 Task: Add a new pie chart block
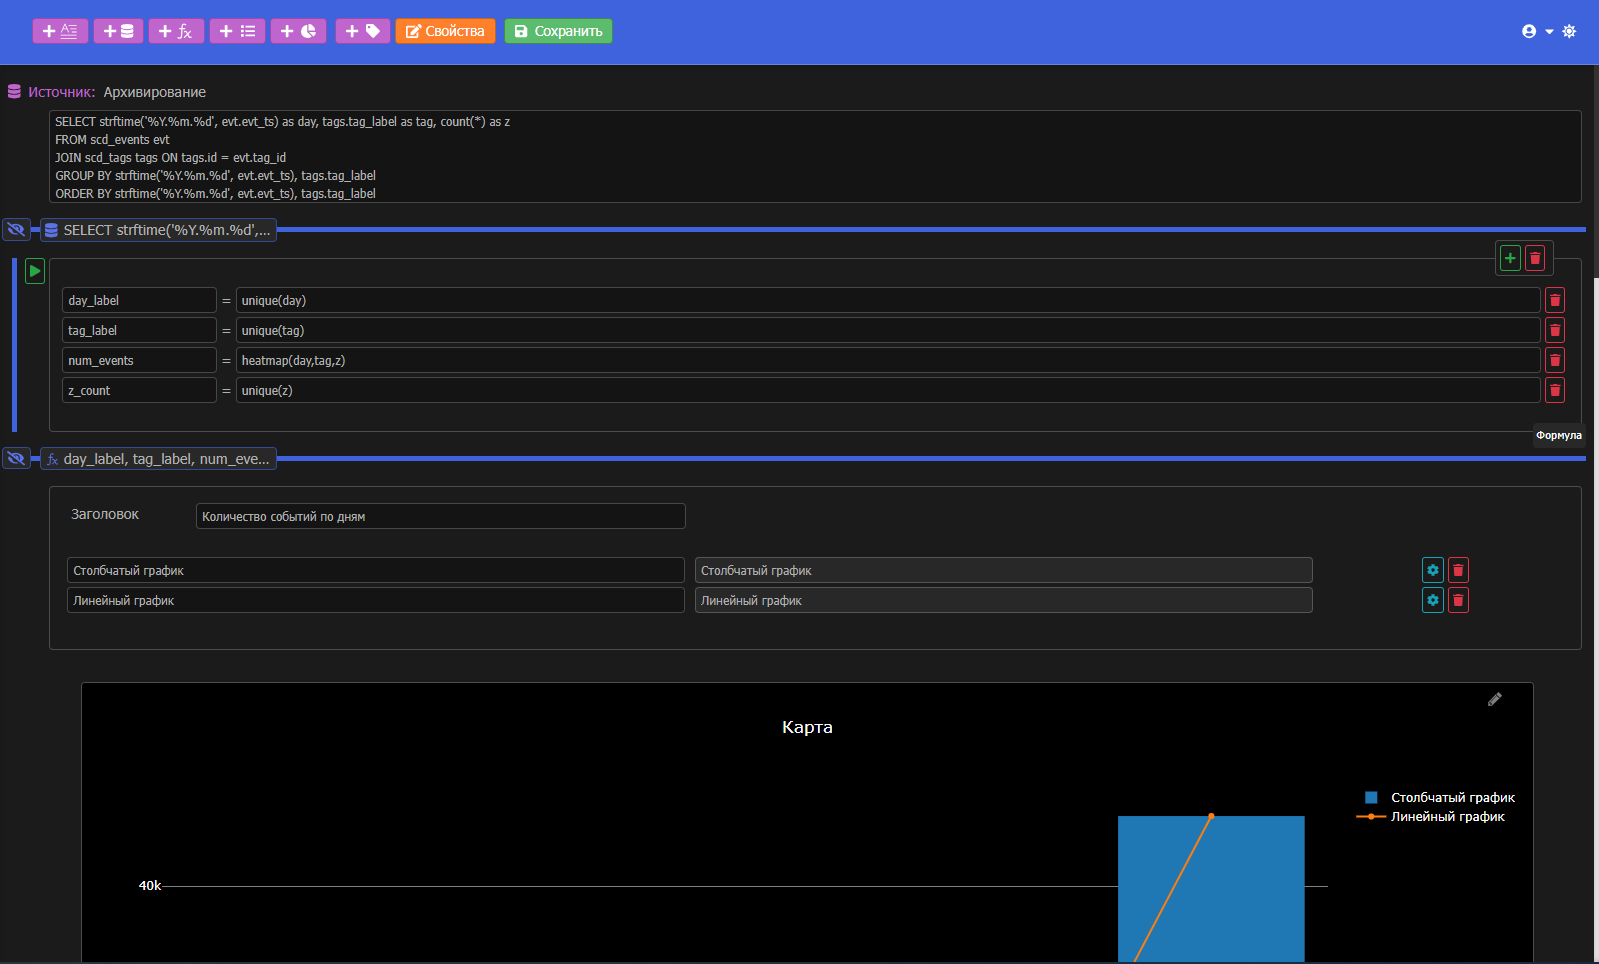click(298, 31)
